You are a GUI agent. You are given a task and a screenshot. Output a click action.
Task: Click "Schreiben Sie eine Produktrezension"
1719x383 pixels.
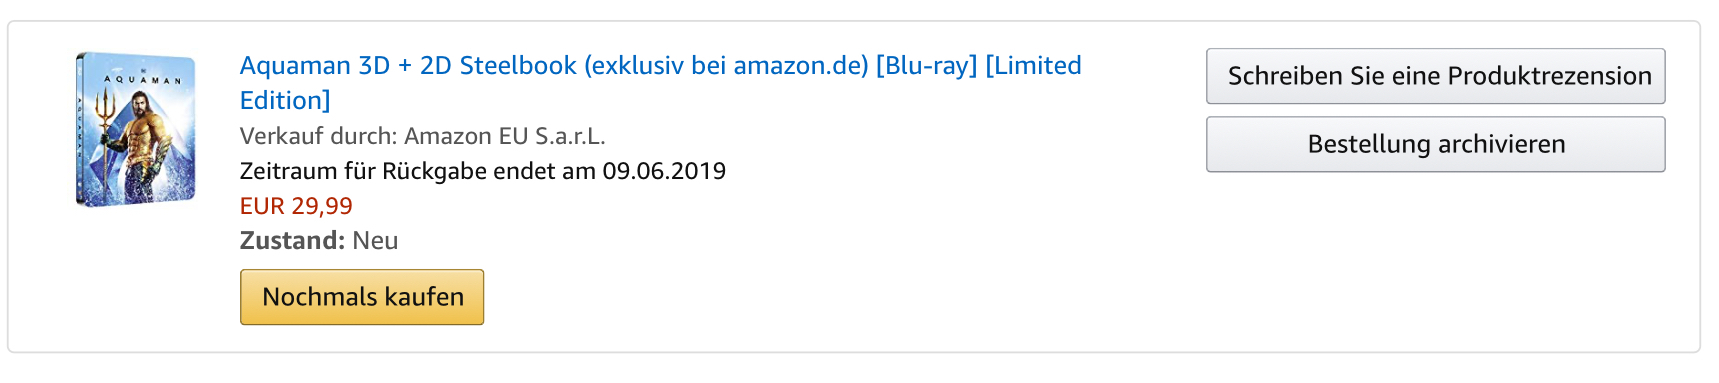pyautogui.click(x=1435, y=76)
